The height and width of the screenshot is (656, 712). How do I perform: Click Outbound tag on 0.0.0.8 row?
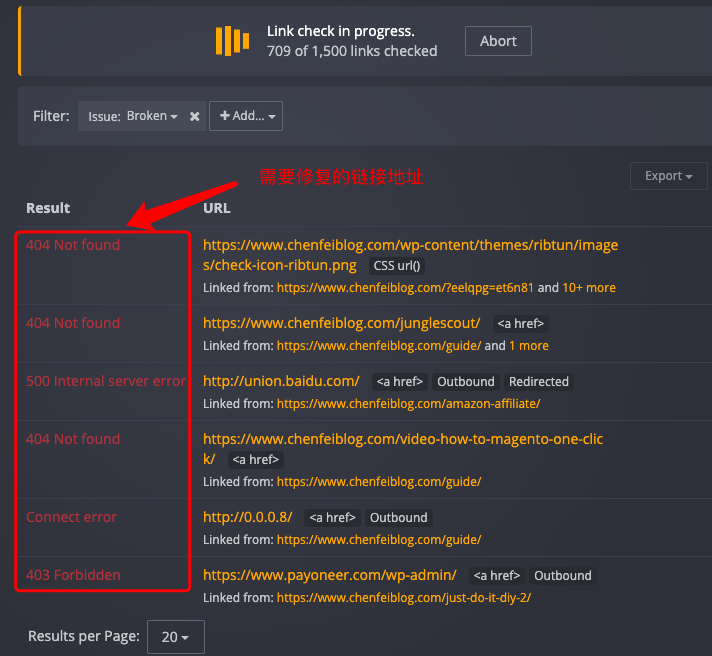point(398,518)
